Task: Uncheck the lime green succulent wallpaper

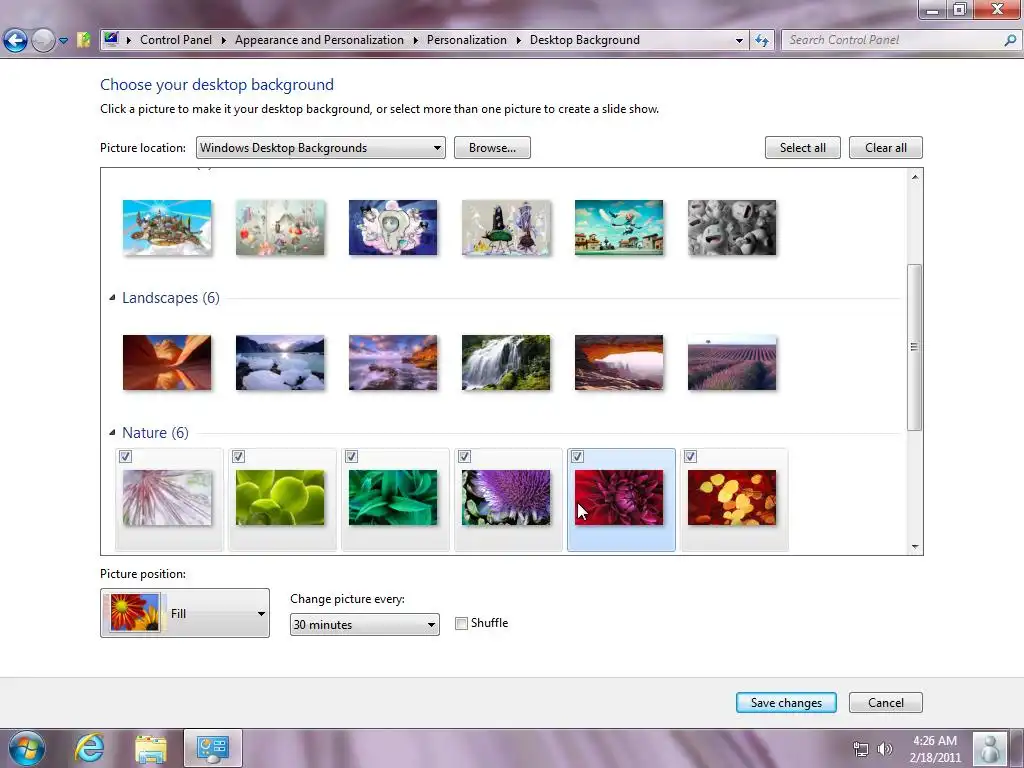Action: pyautogui.click(x=238, y=456)
